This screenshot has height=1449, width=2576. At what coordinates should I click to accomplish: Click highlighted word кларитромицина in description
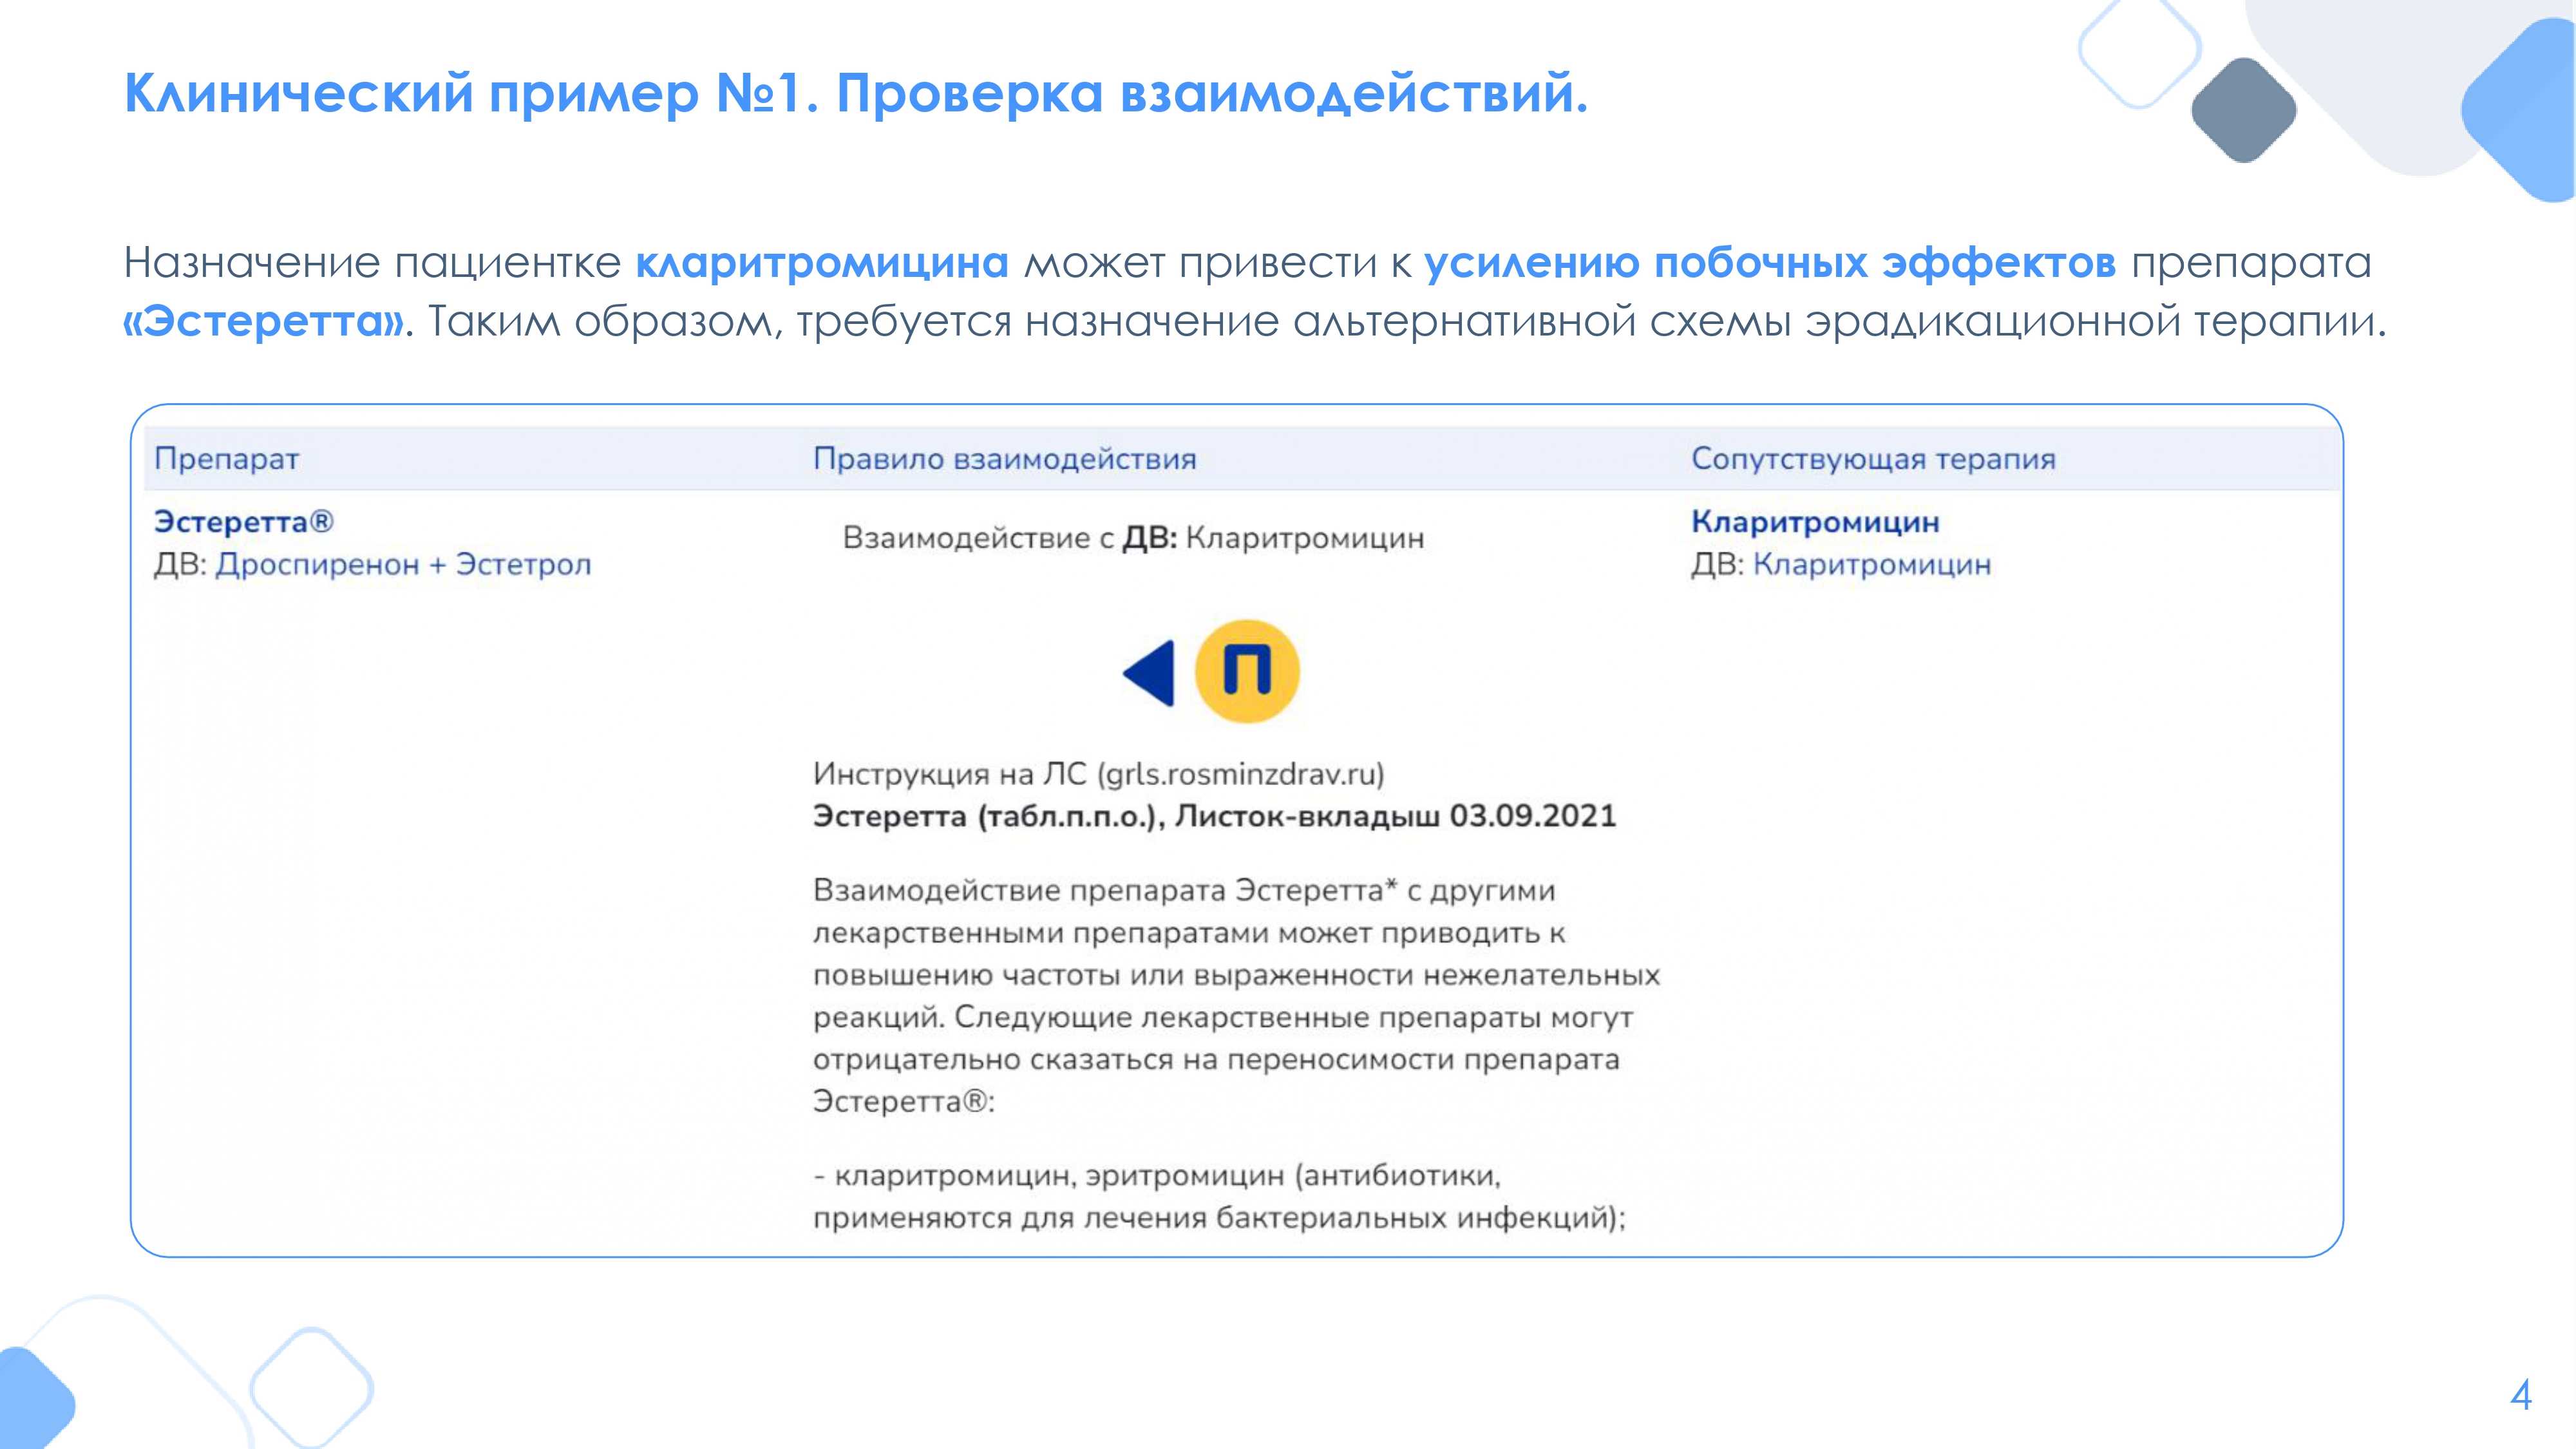[822, 263]
